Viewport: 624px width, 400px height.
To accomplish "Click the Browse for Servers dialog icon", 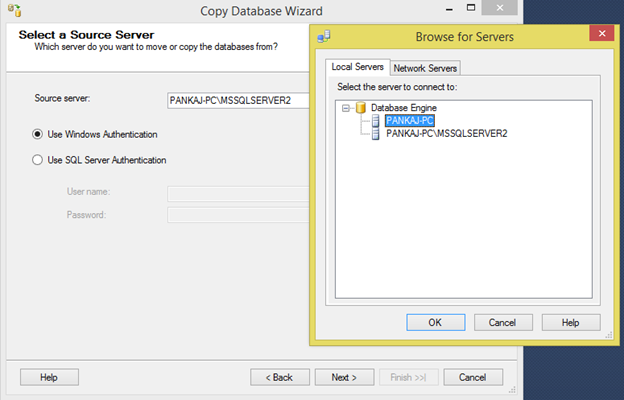I will [x=324, y=36].
